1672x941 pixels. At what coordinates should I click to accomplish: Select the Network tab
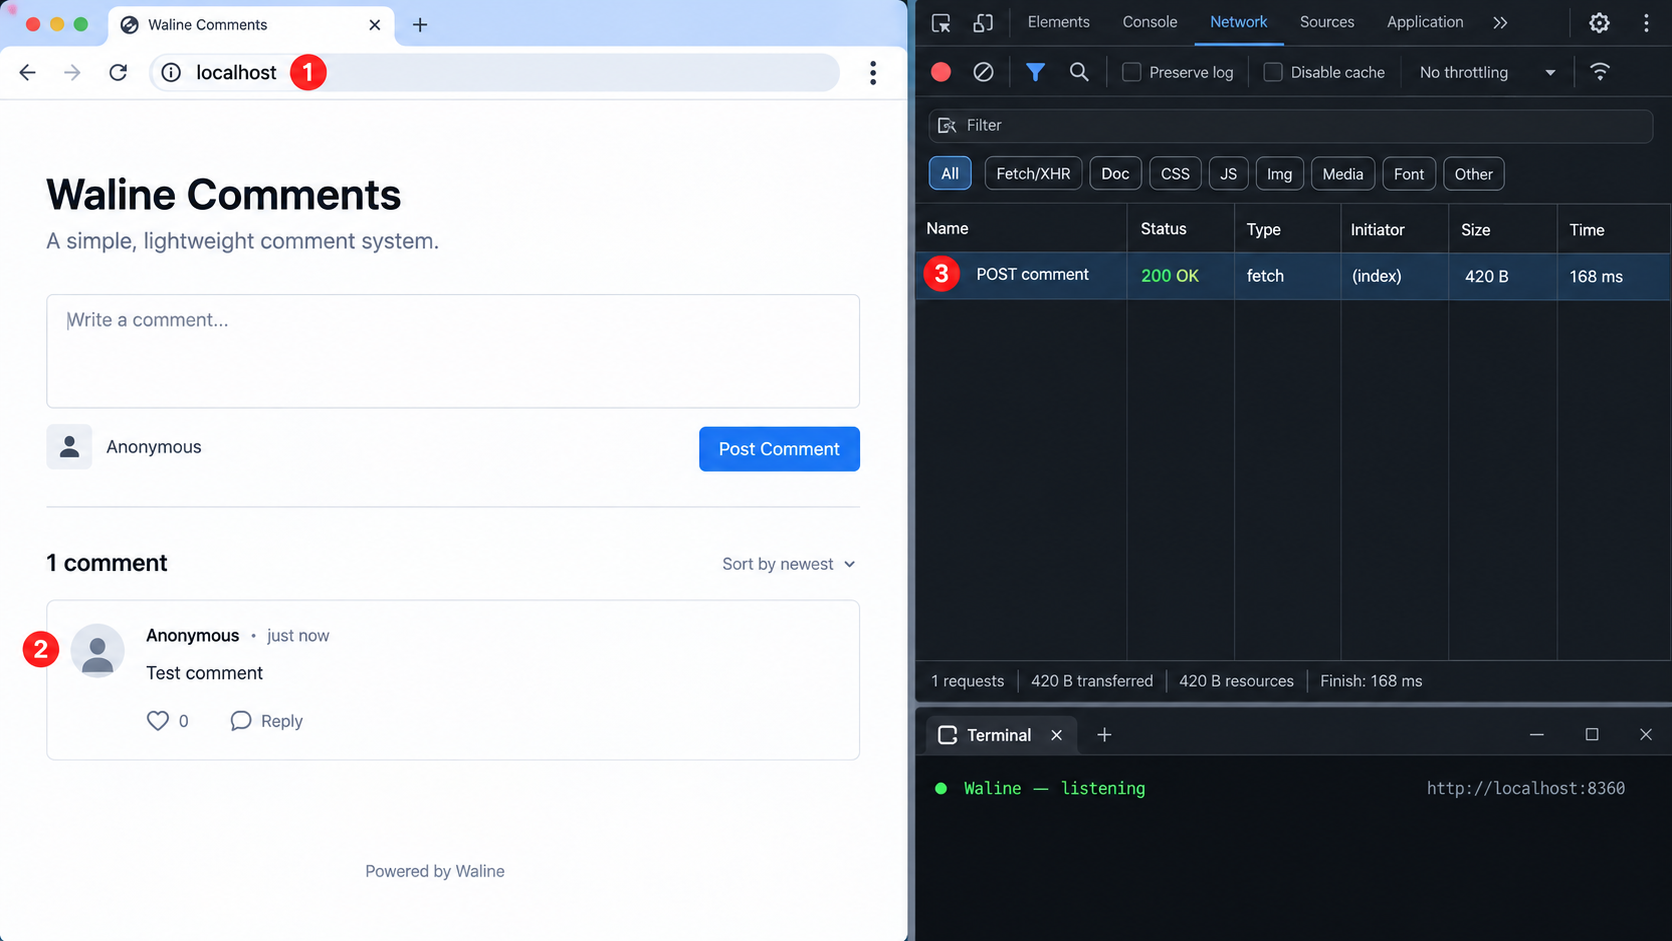[x=1238, y=22]
